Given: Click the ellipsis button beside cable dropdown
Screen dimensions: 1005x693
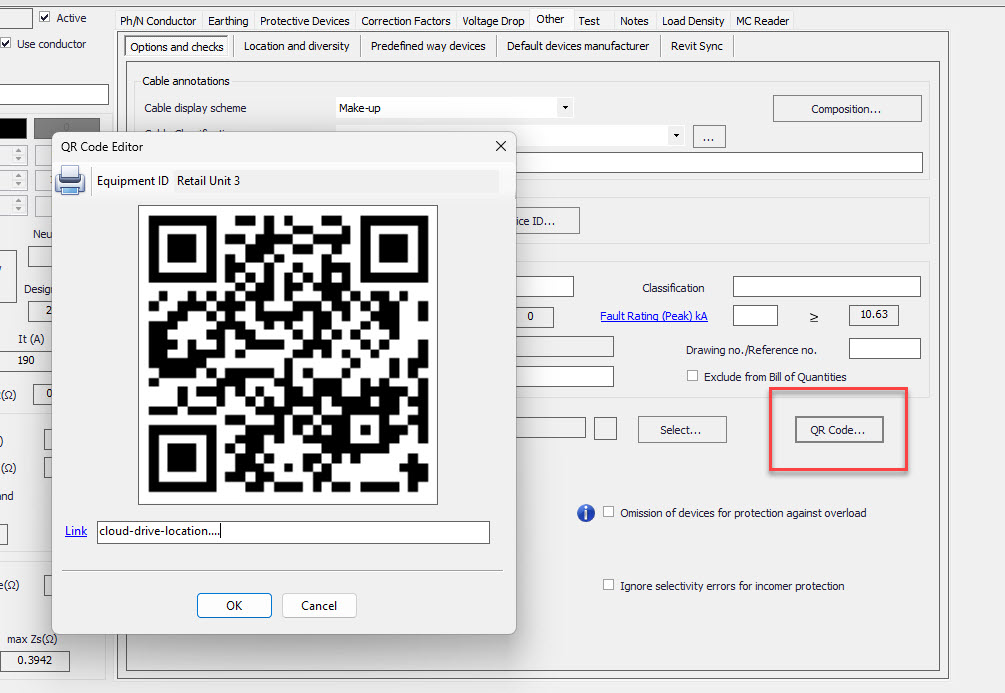Looking at the screenshot, I should pyautogui.click(x=709, y=137).
